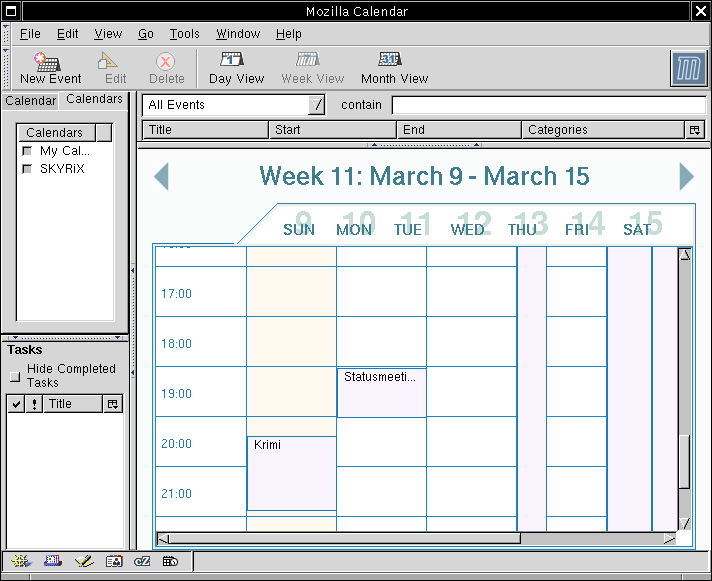This screenshot has width=712, height=581.
Task: Collapse calendars pane via splitter grippy
Action: tap(66, 338)
